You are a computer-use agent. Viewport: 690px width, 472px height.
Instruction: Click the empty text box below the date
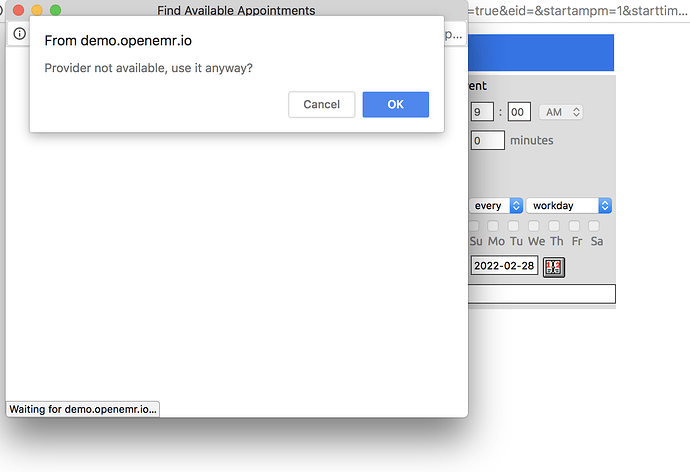(x=542, y=294)
